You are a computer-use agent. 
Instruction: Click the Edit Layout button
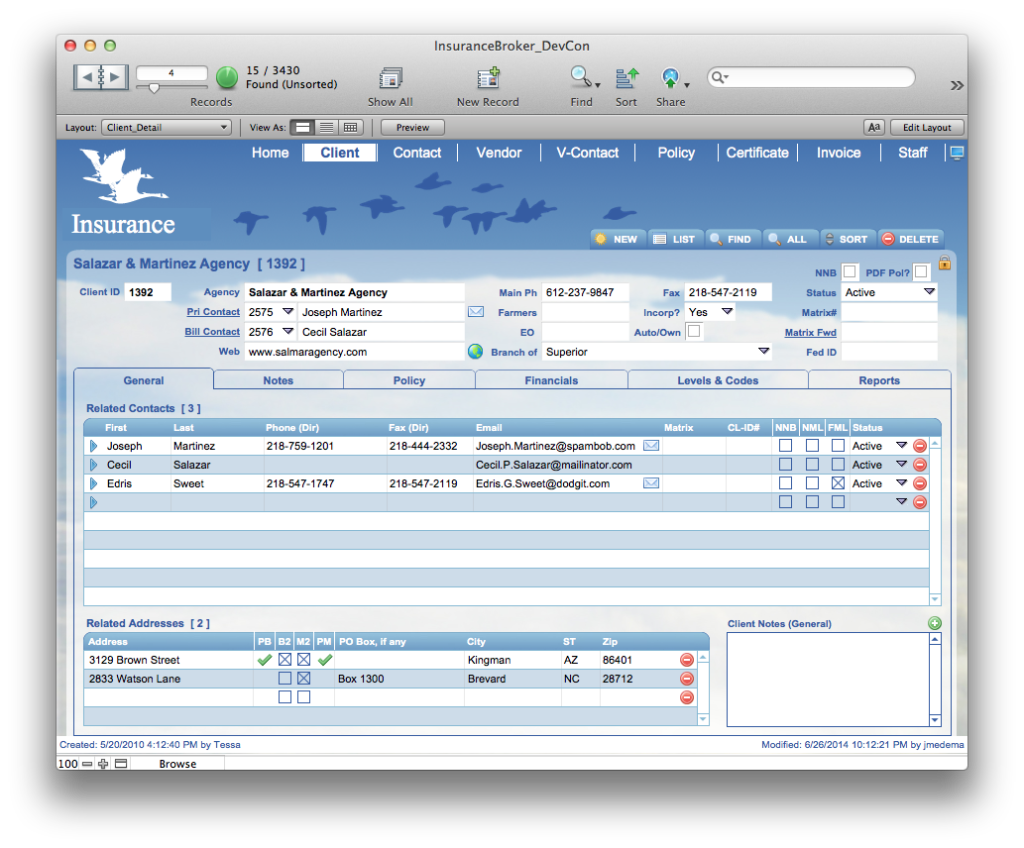[927, 128]
